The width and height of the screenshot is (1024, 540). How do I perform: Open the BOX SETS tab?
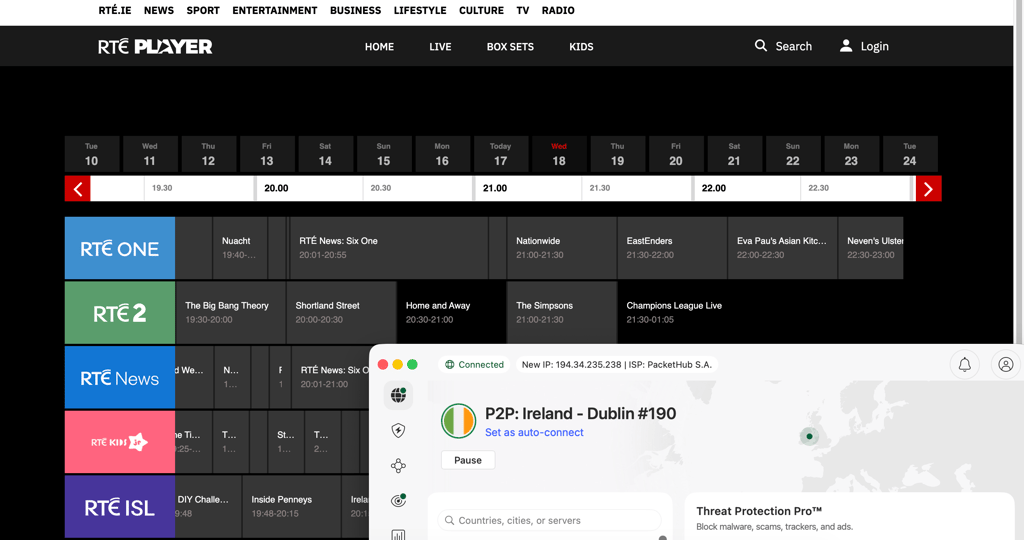510,47
